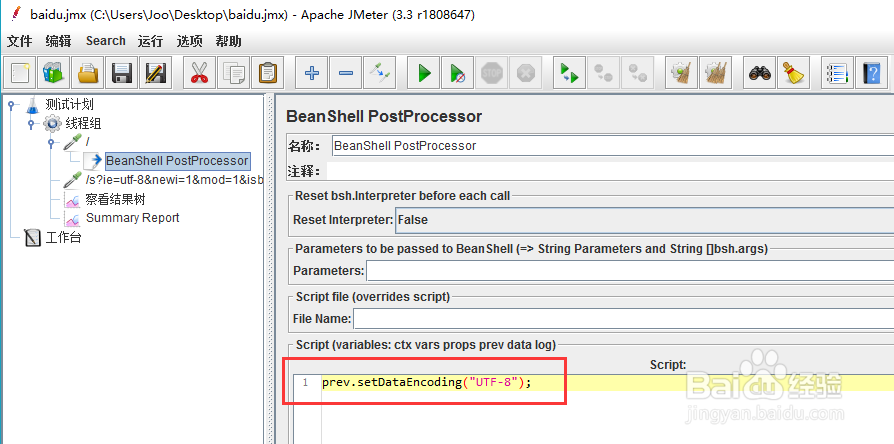Click the 注释 comment field
Viewport: 894px width, 444px height.
(610, 171)
